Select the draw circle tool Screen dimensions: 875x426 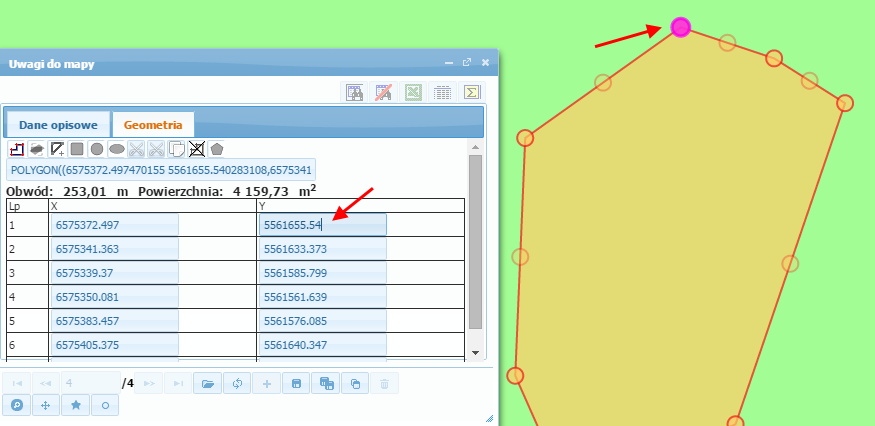97,149
